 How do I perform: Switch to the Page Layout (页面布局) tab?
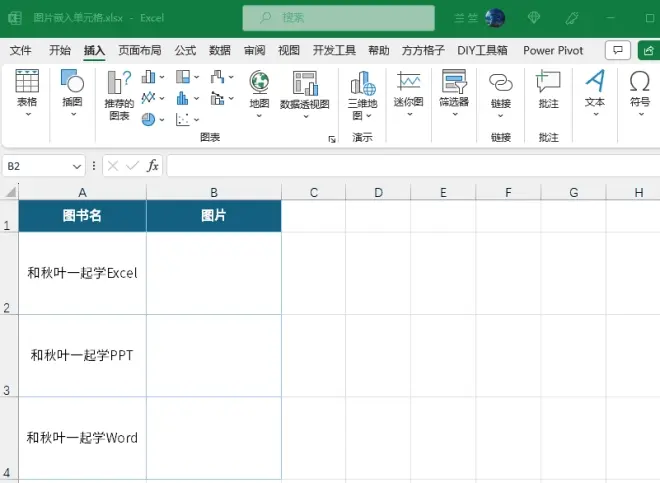(x=140, y=51)
